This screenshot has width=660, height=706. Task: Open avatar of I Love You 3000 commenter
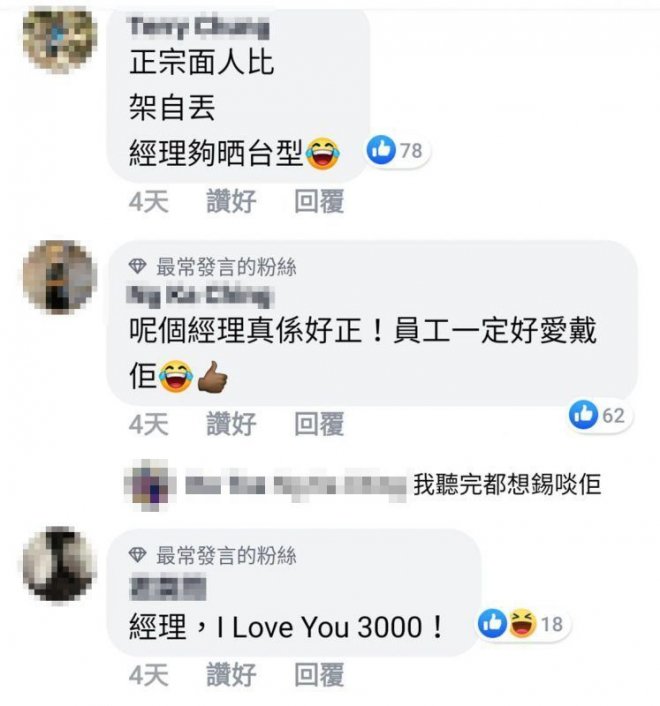[x=60, y=565]
